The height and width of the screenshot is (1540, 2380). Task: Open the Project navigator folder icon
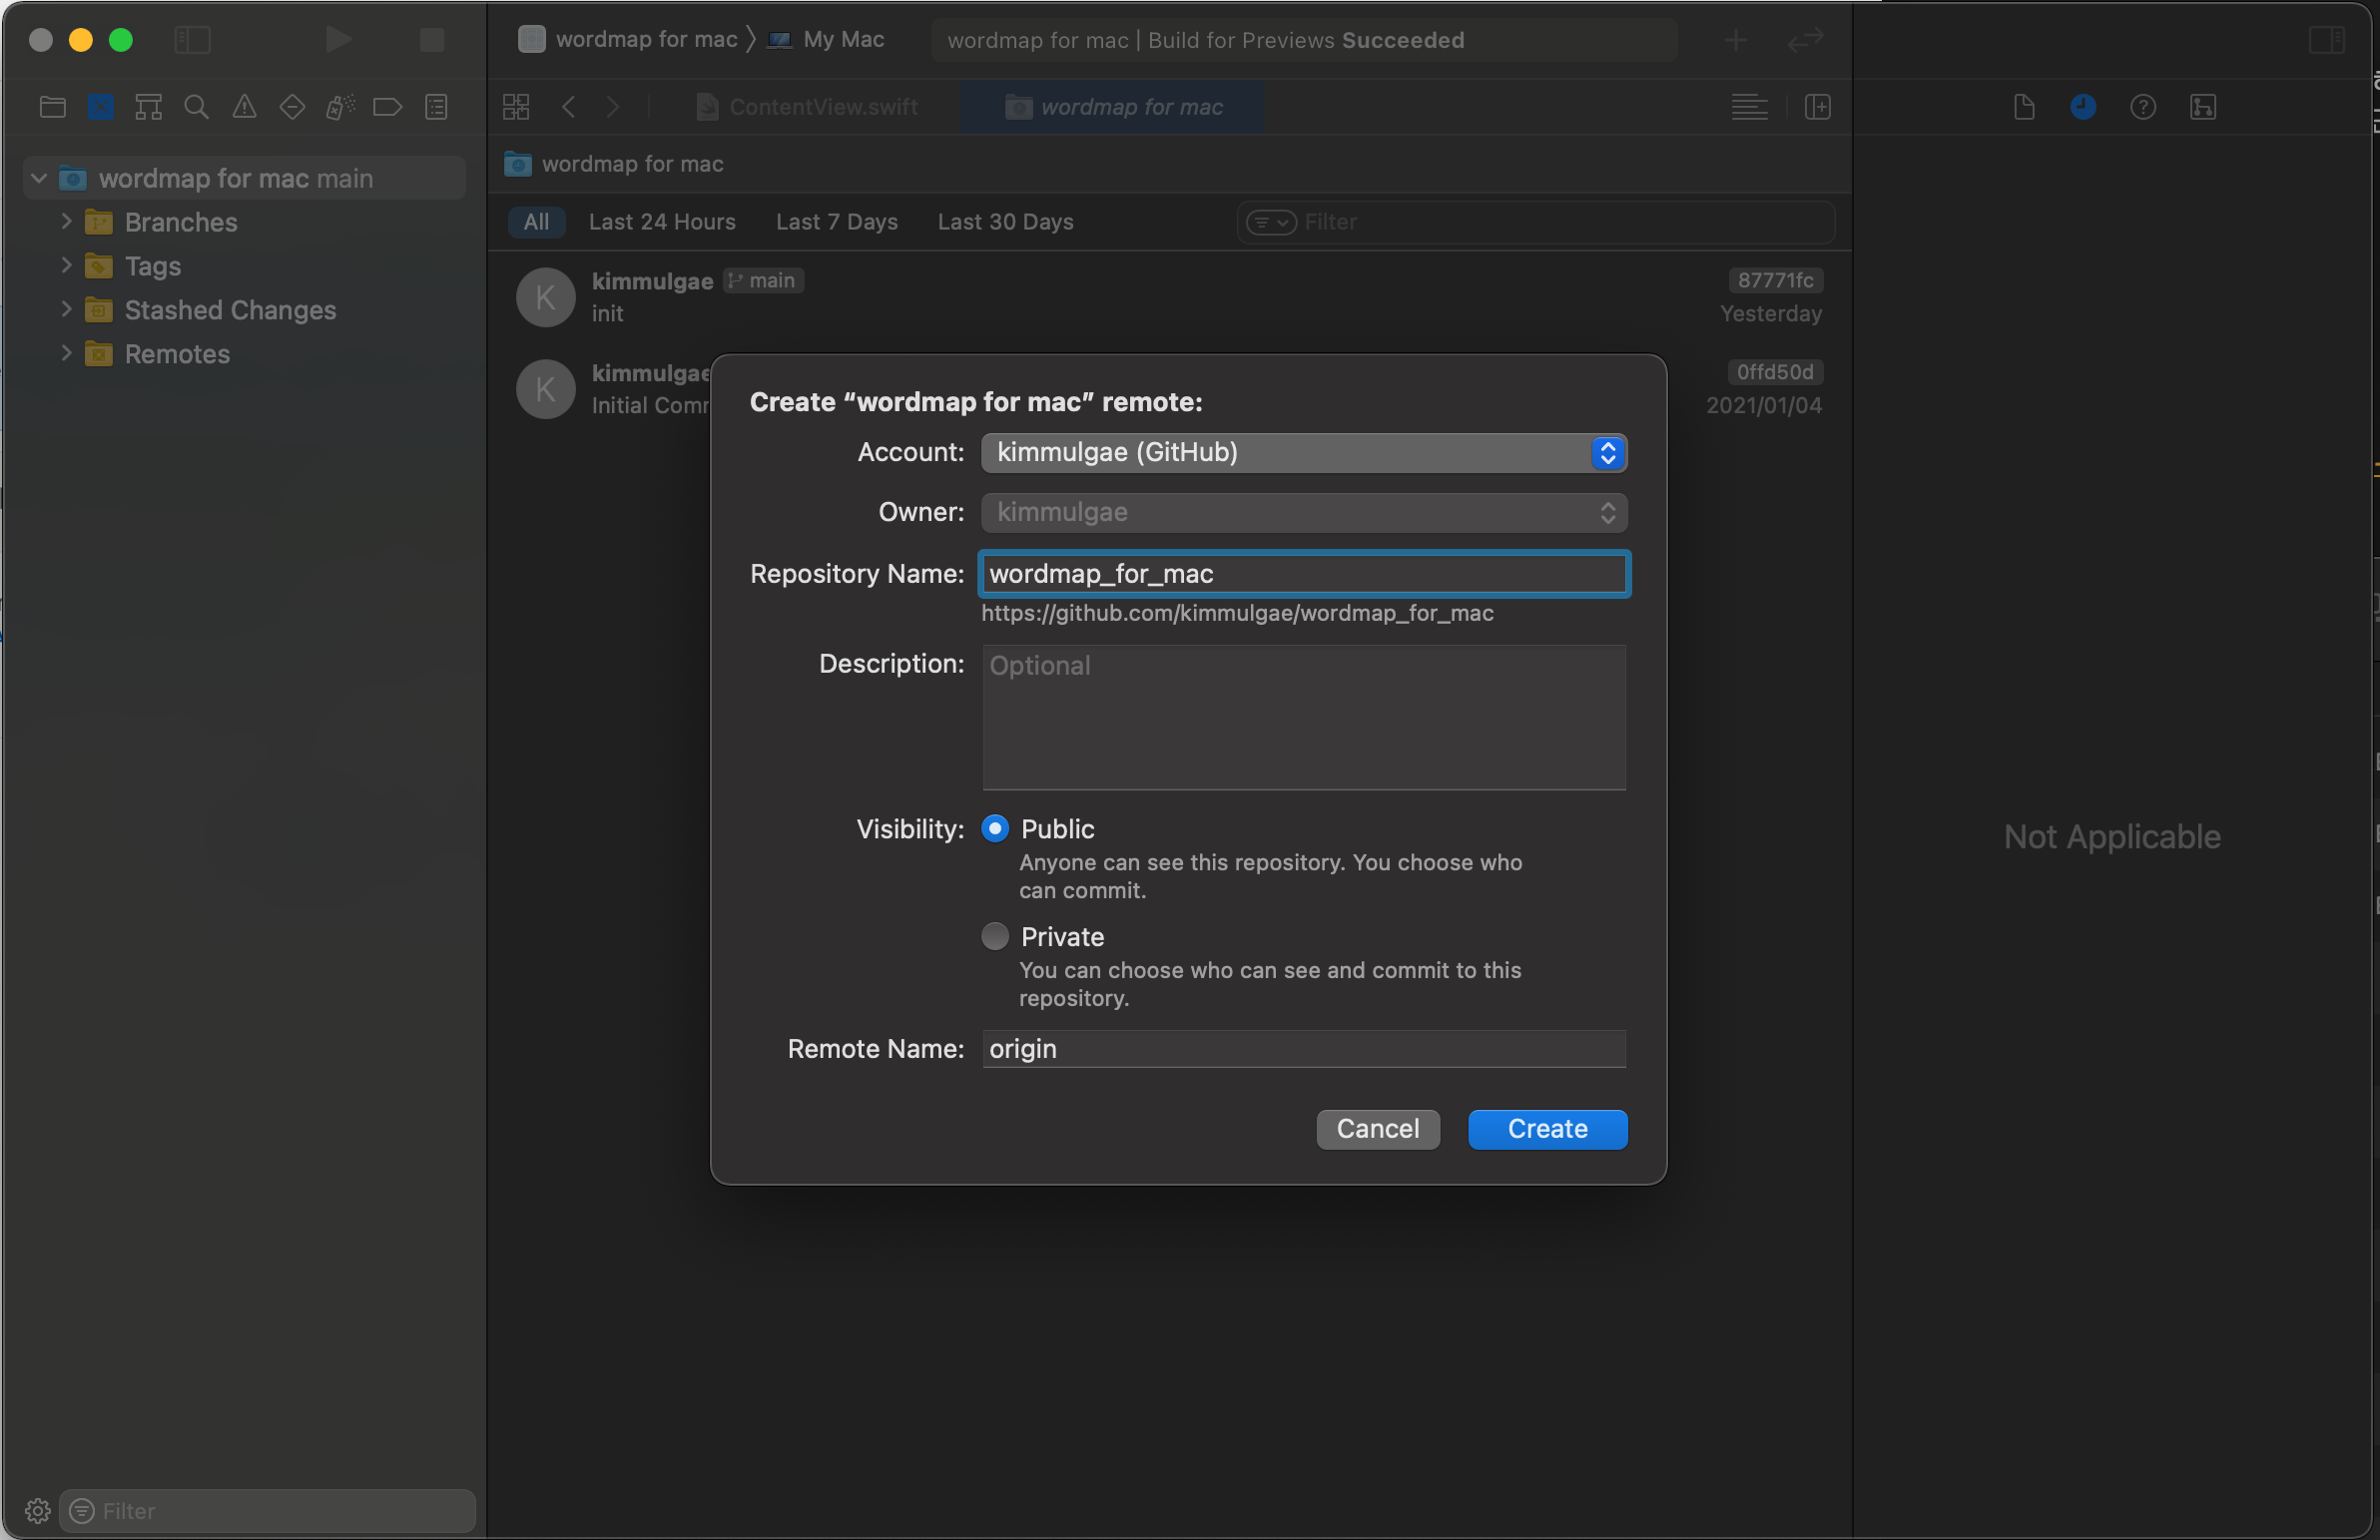point(52,107)
